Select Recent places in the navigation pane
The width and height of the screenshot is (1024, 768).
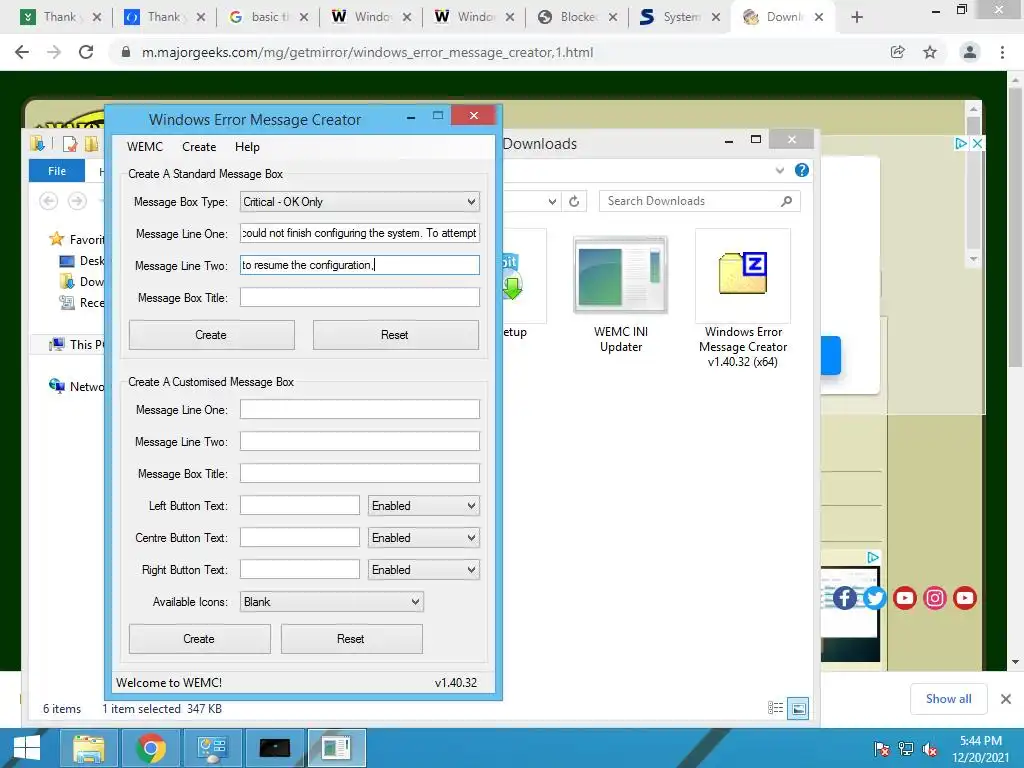82,302
